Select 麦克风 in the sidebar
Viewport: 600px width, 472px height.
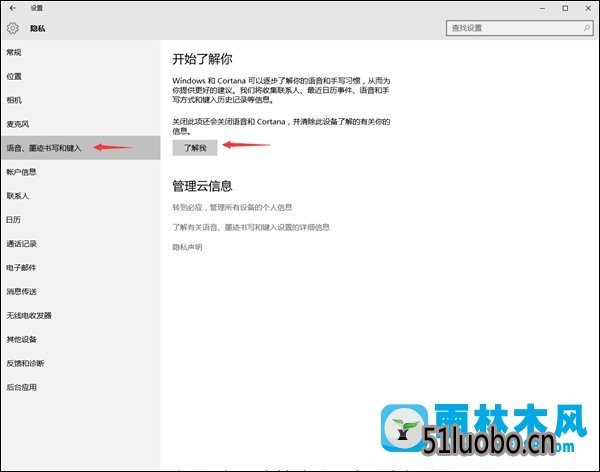point(80,124)
